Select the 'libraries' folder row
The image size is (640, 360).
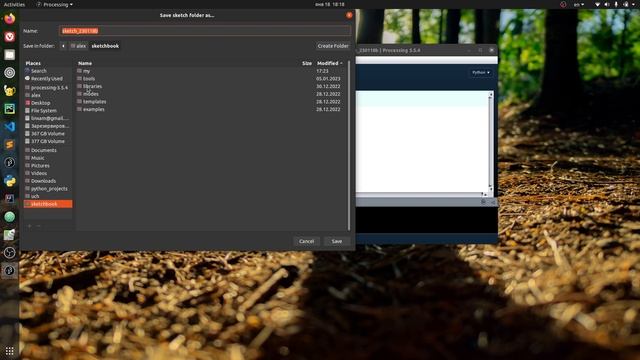coord(211,86)
